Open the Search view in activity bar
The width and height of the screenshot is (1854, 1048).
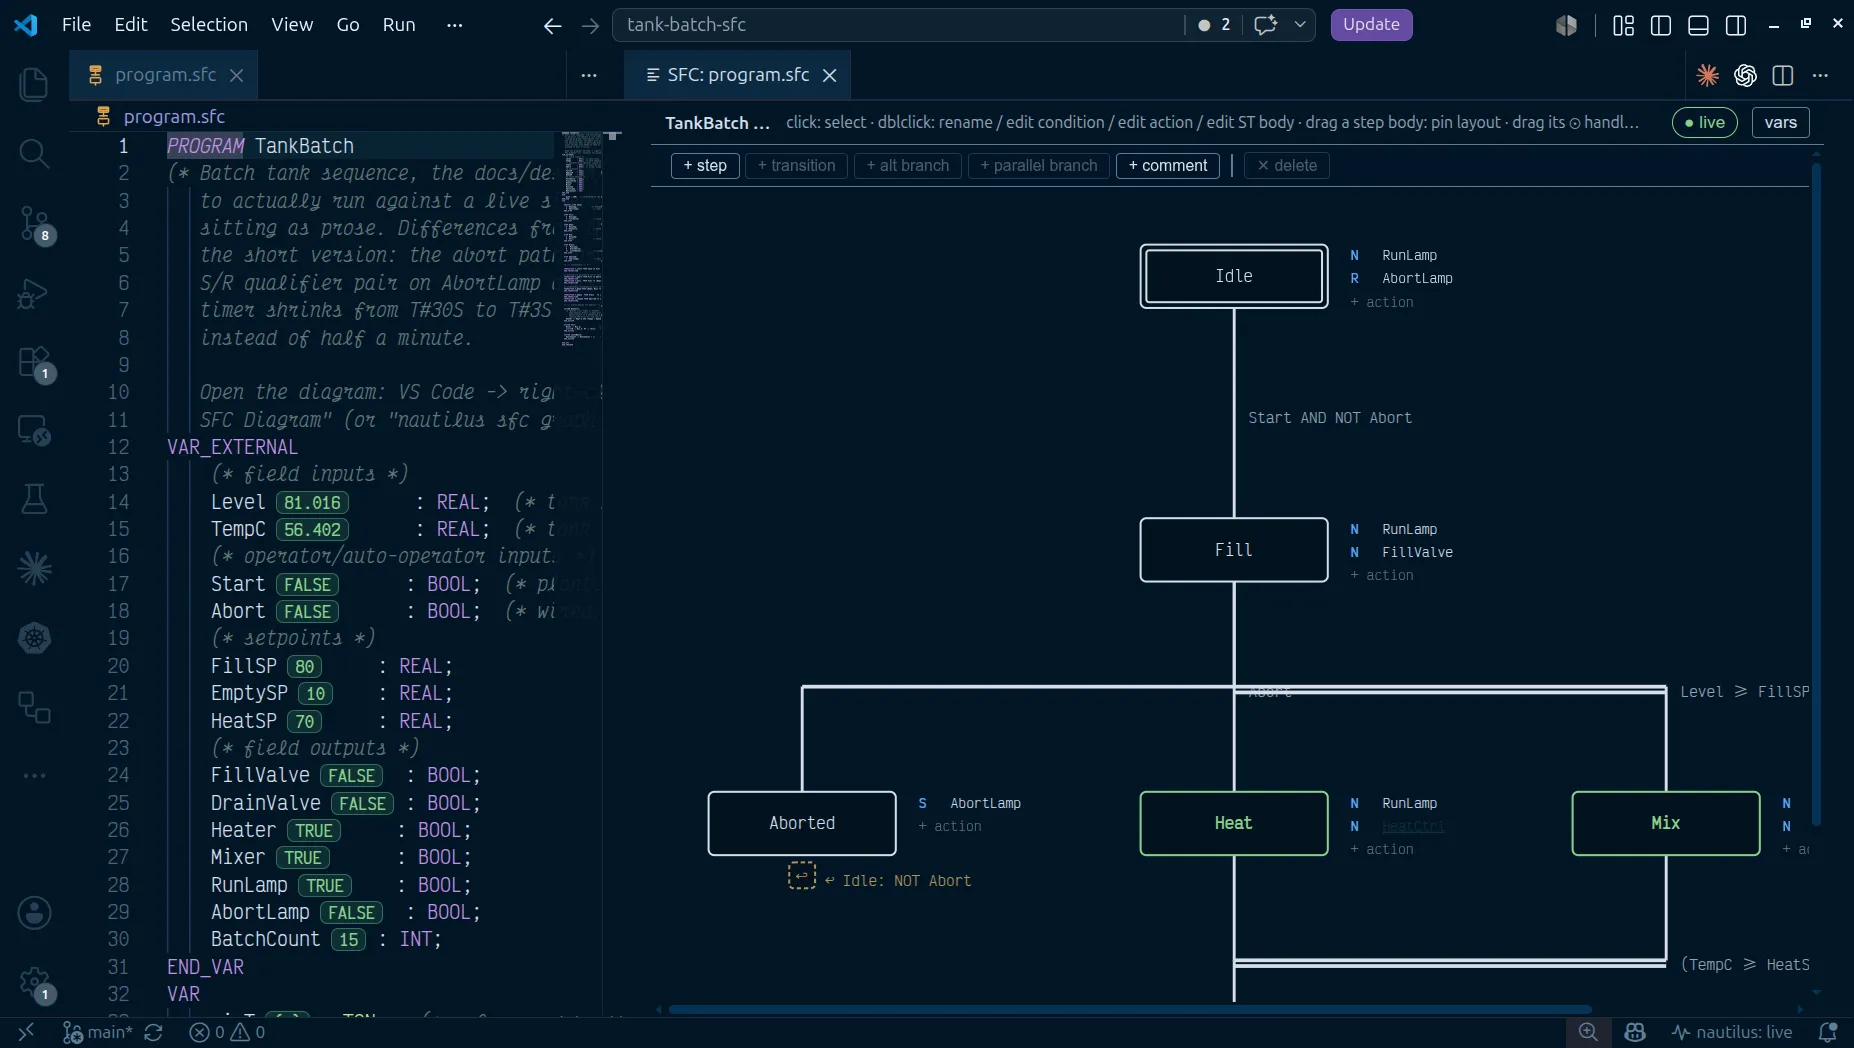point(34,153)
